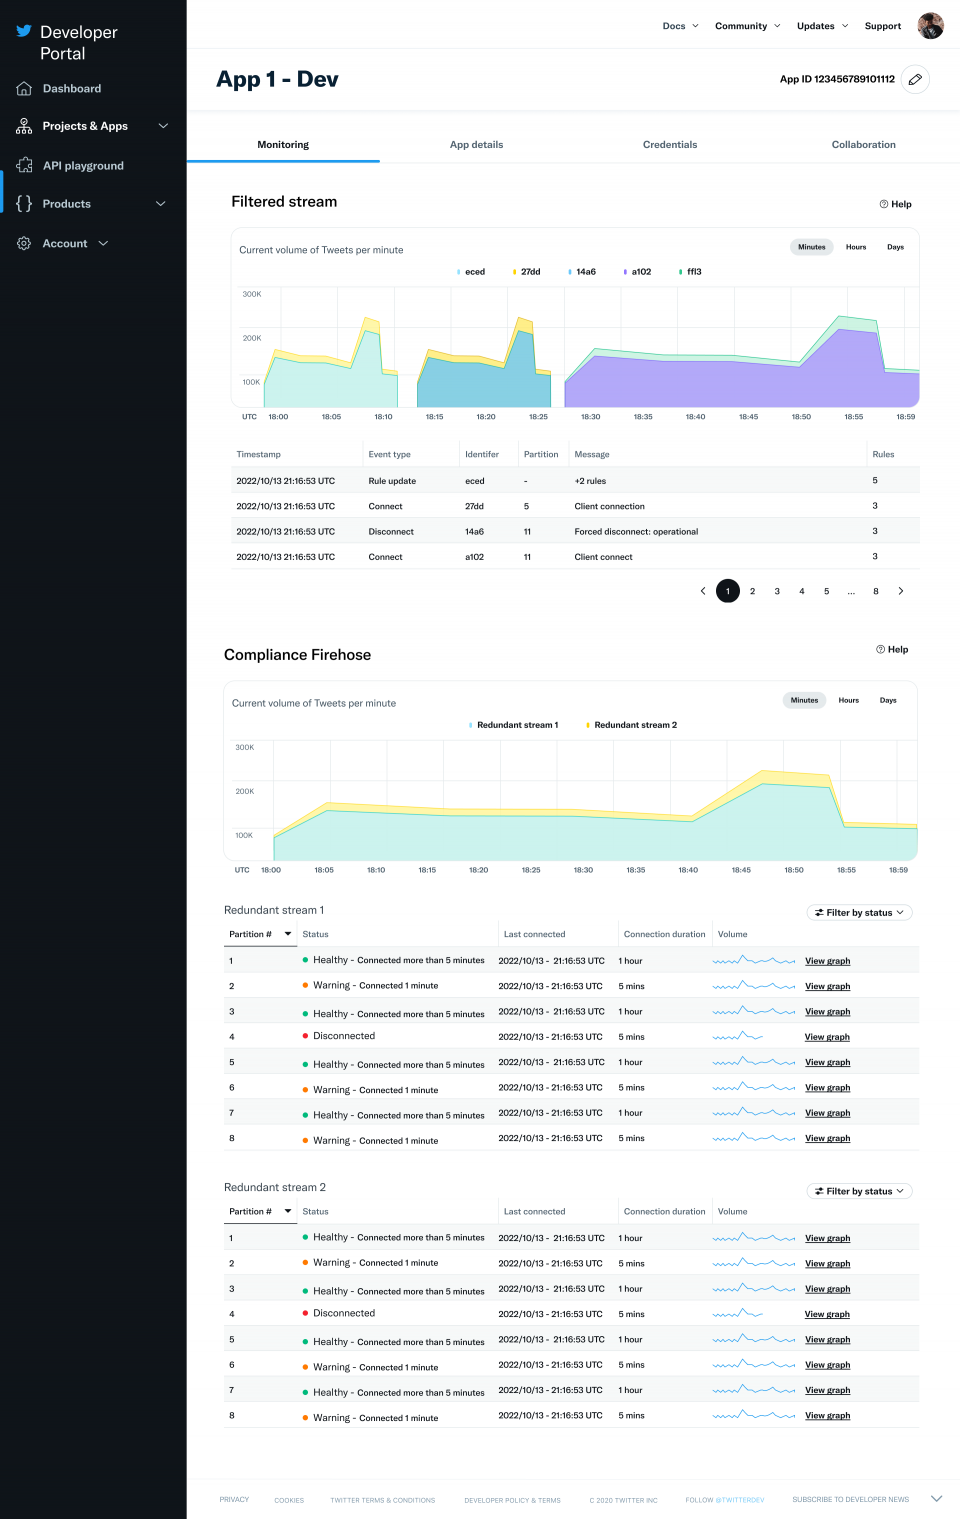960x1519 pixels.
Task: Open user profile avatar
Action: coord(931,26)
